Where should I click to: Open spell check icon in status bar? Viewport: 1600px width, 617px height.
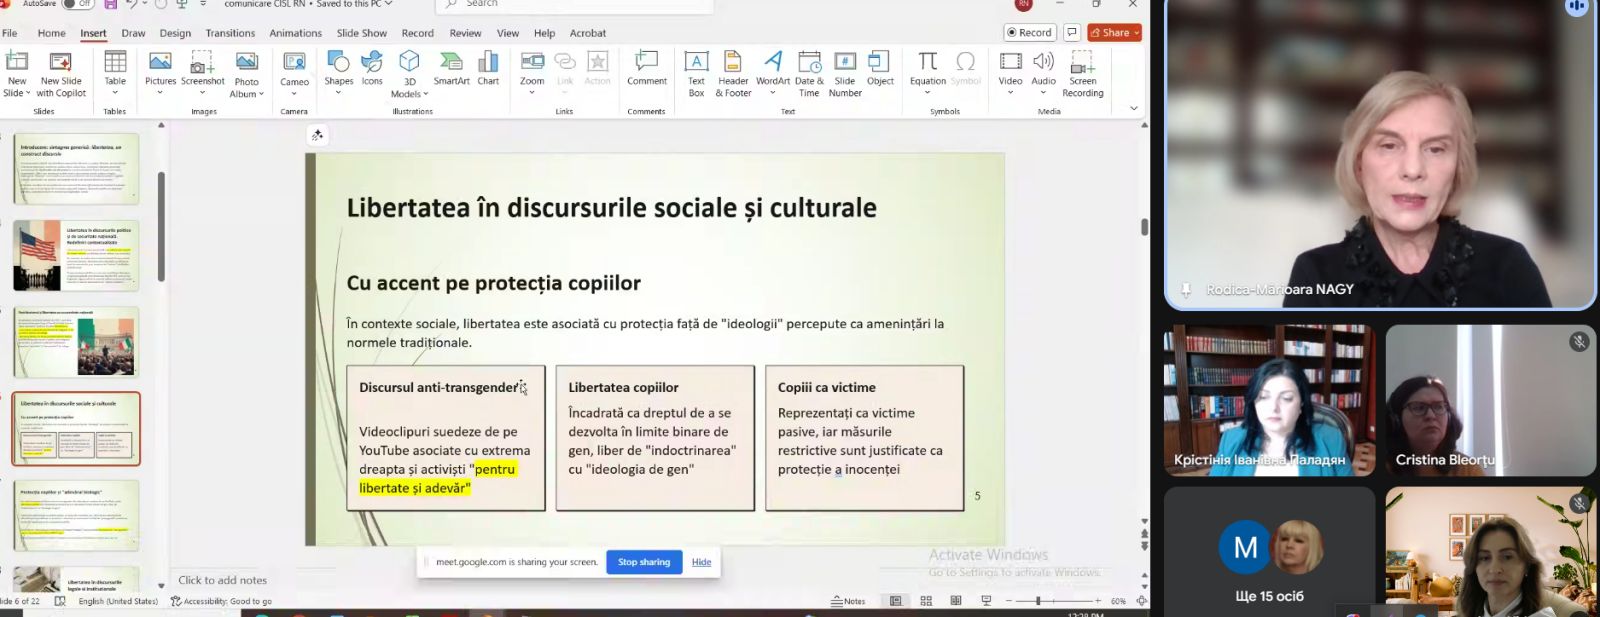click(x=60, y=601)
